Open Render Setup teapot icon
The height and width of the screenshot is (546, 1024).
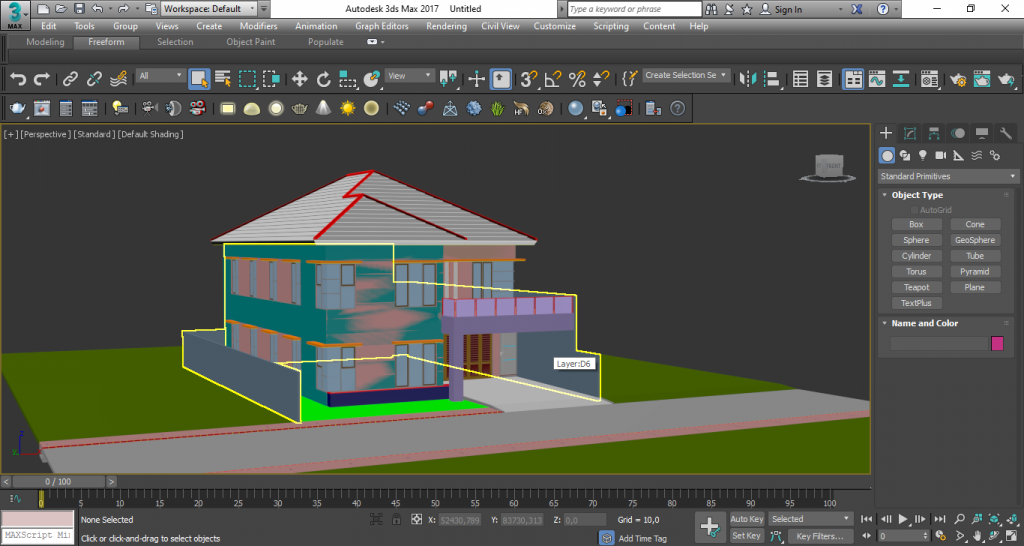coord(958,79)
